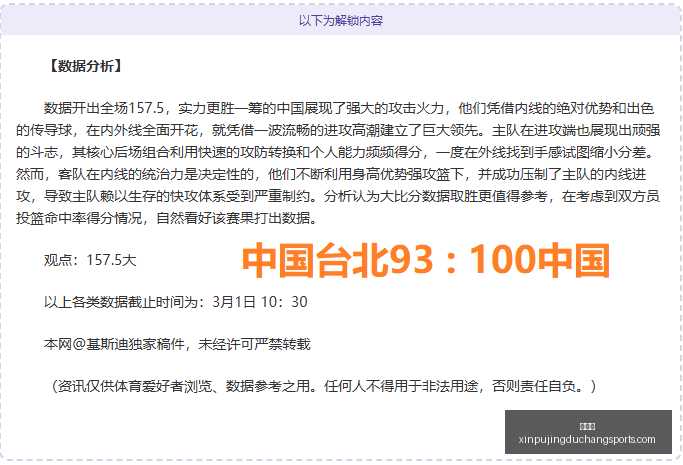Click the paragraph line starting 数据开出全场157.5
Viewport: 683px width, 465px height.
click(349, 108)
